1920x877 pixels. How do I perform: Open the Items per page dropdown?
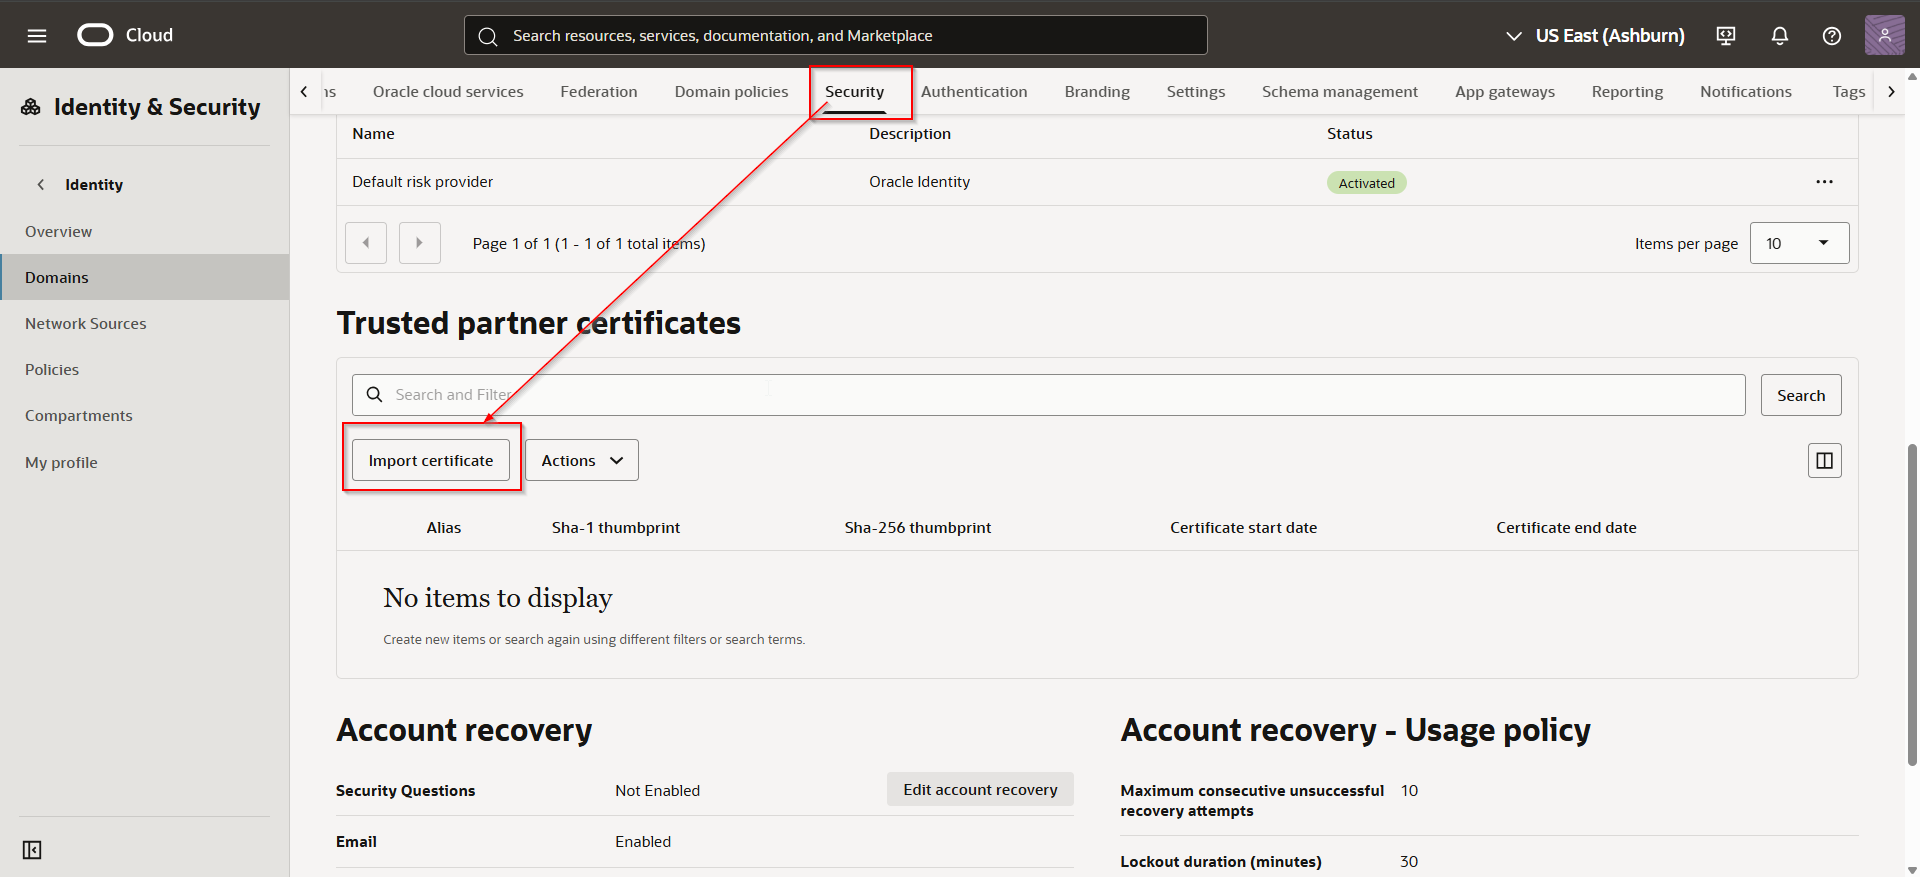pos(1798,244)
